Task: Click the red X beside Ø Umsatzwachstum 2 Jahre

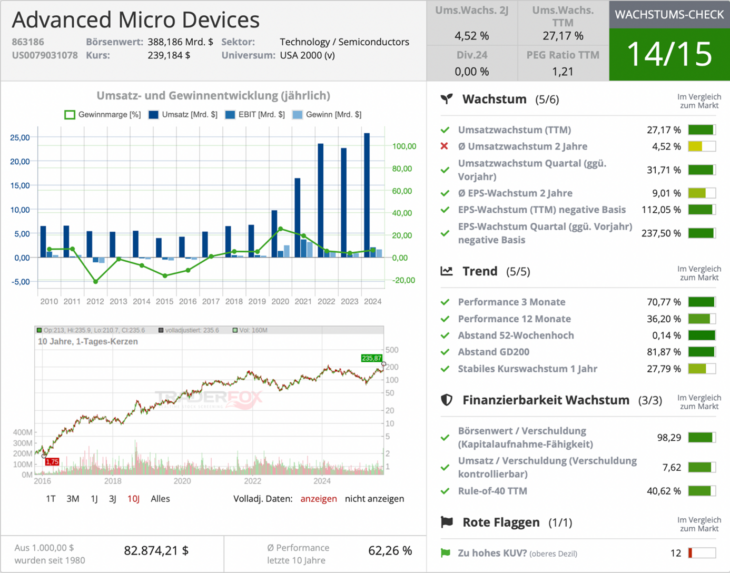Action: pyautogui.click(x=445, y=147)
